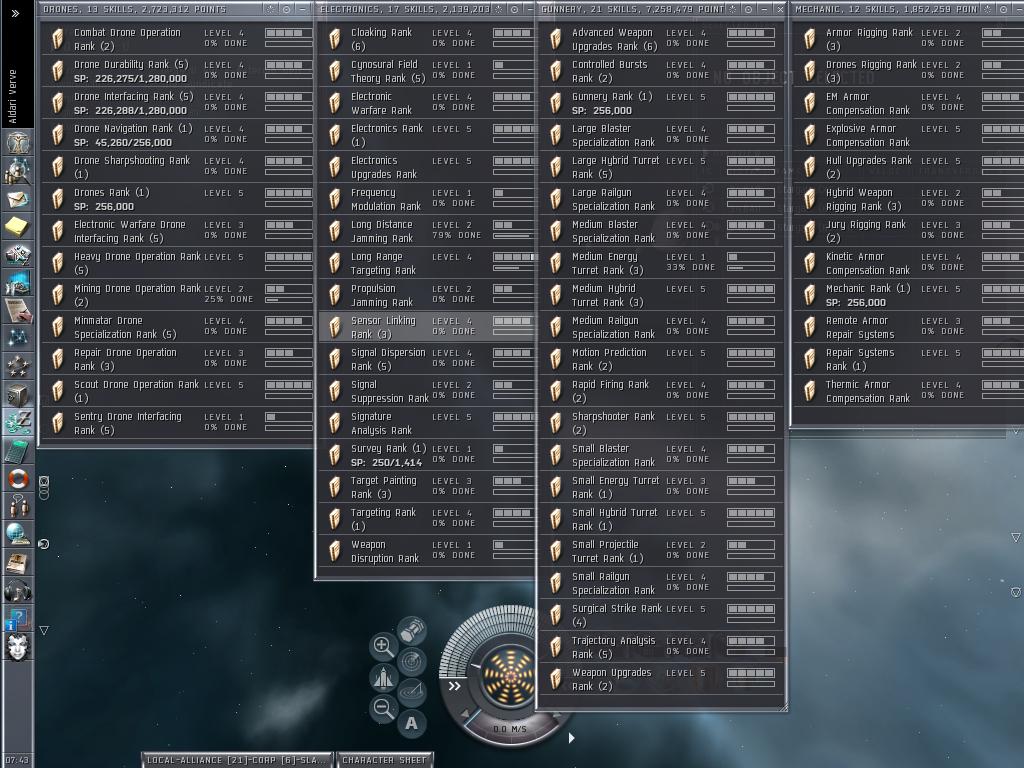The height and width of the screenshot is (768, 1024).
Task: Toggle the Autopilot A button on HUD
Action: pos(411,724)
